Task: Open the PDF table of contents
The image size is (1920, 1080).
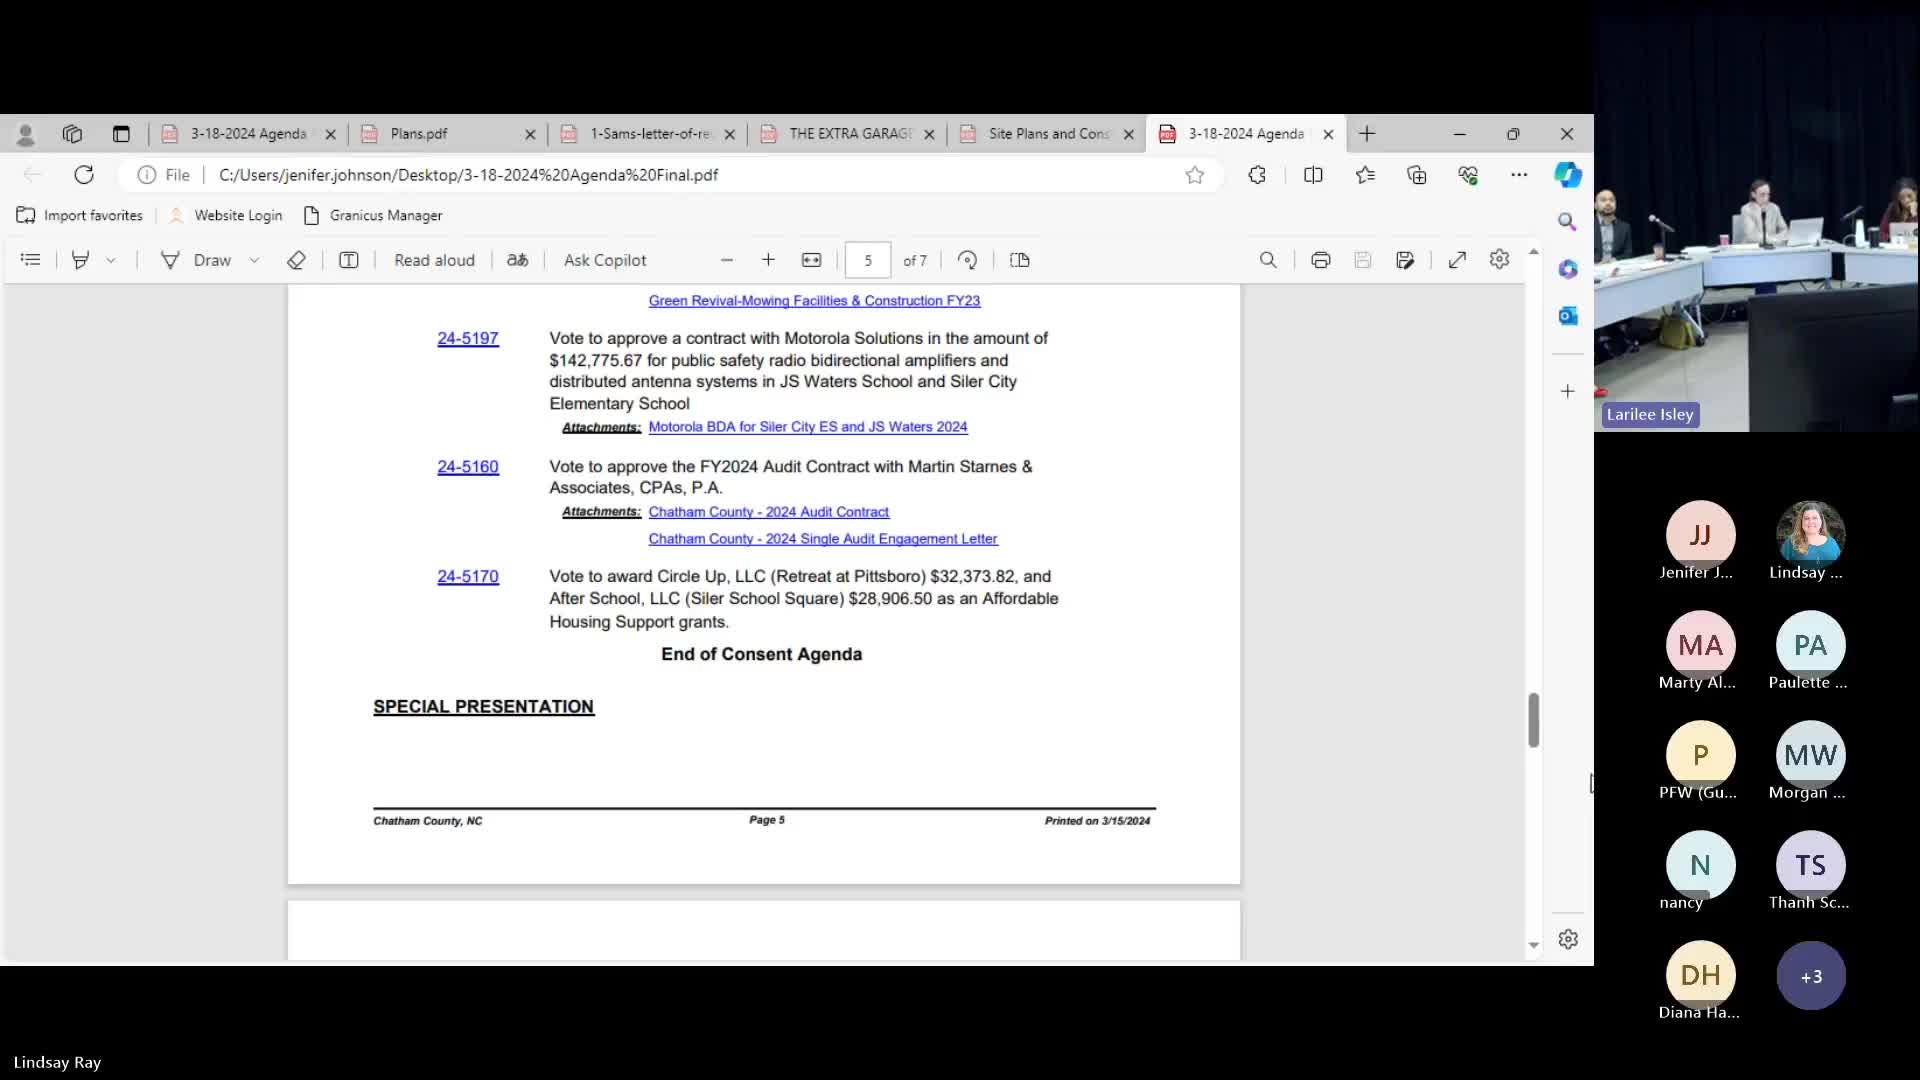Action: coord(31,260)
